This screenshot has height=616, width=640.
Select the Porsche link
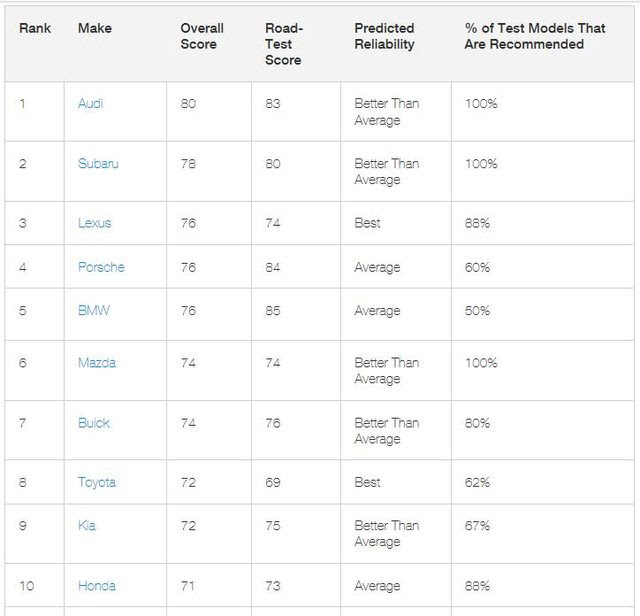click(101, 267)
